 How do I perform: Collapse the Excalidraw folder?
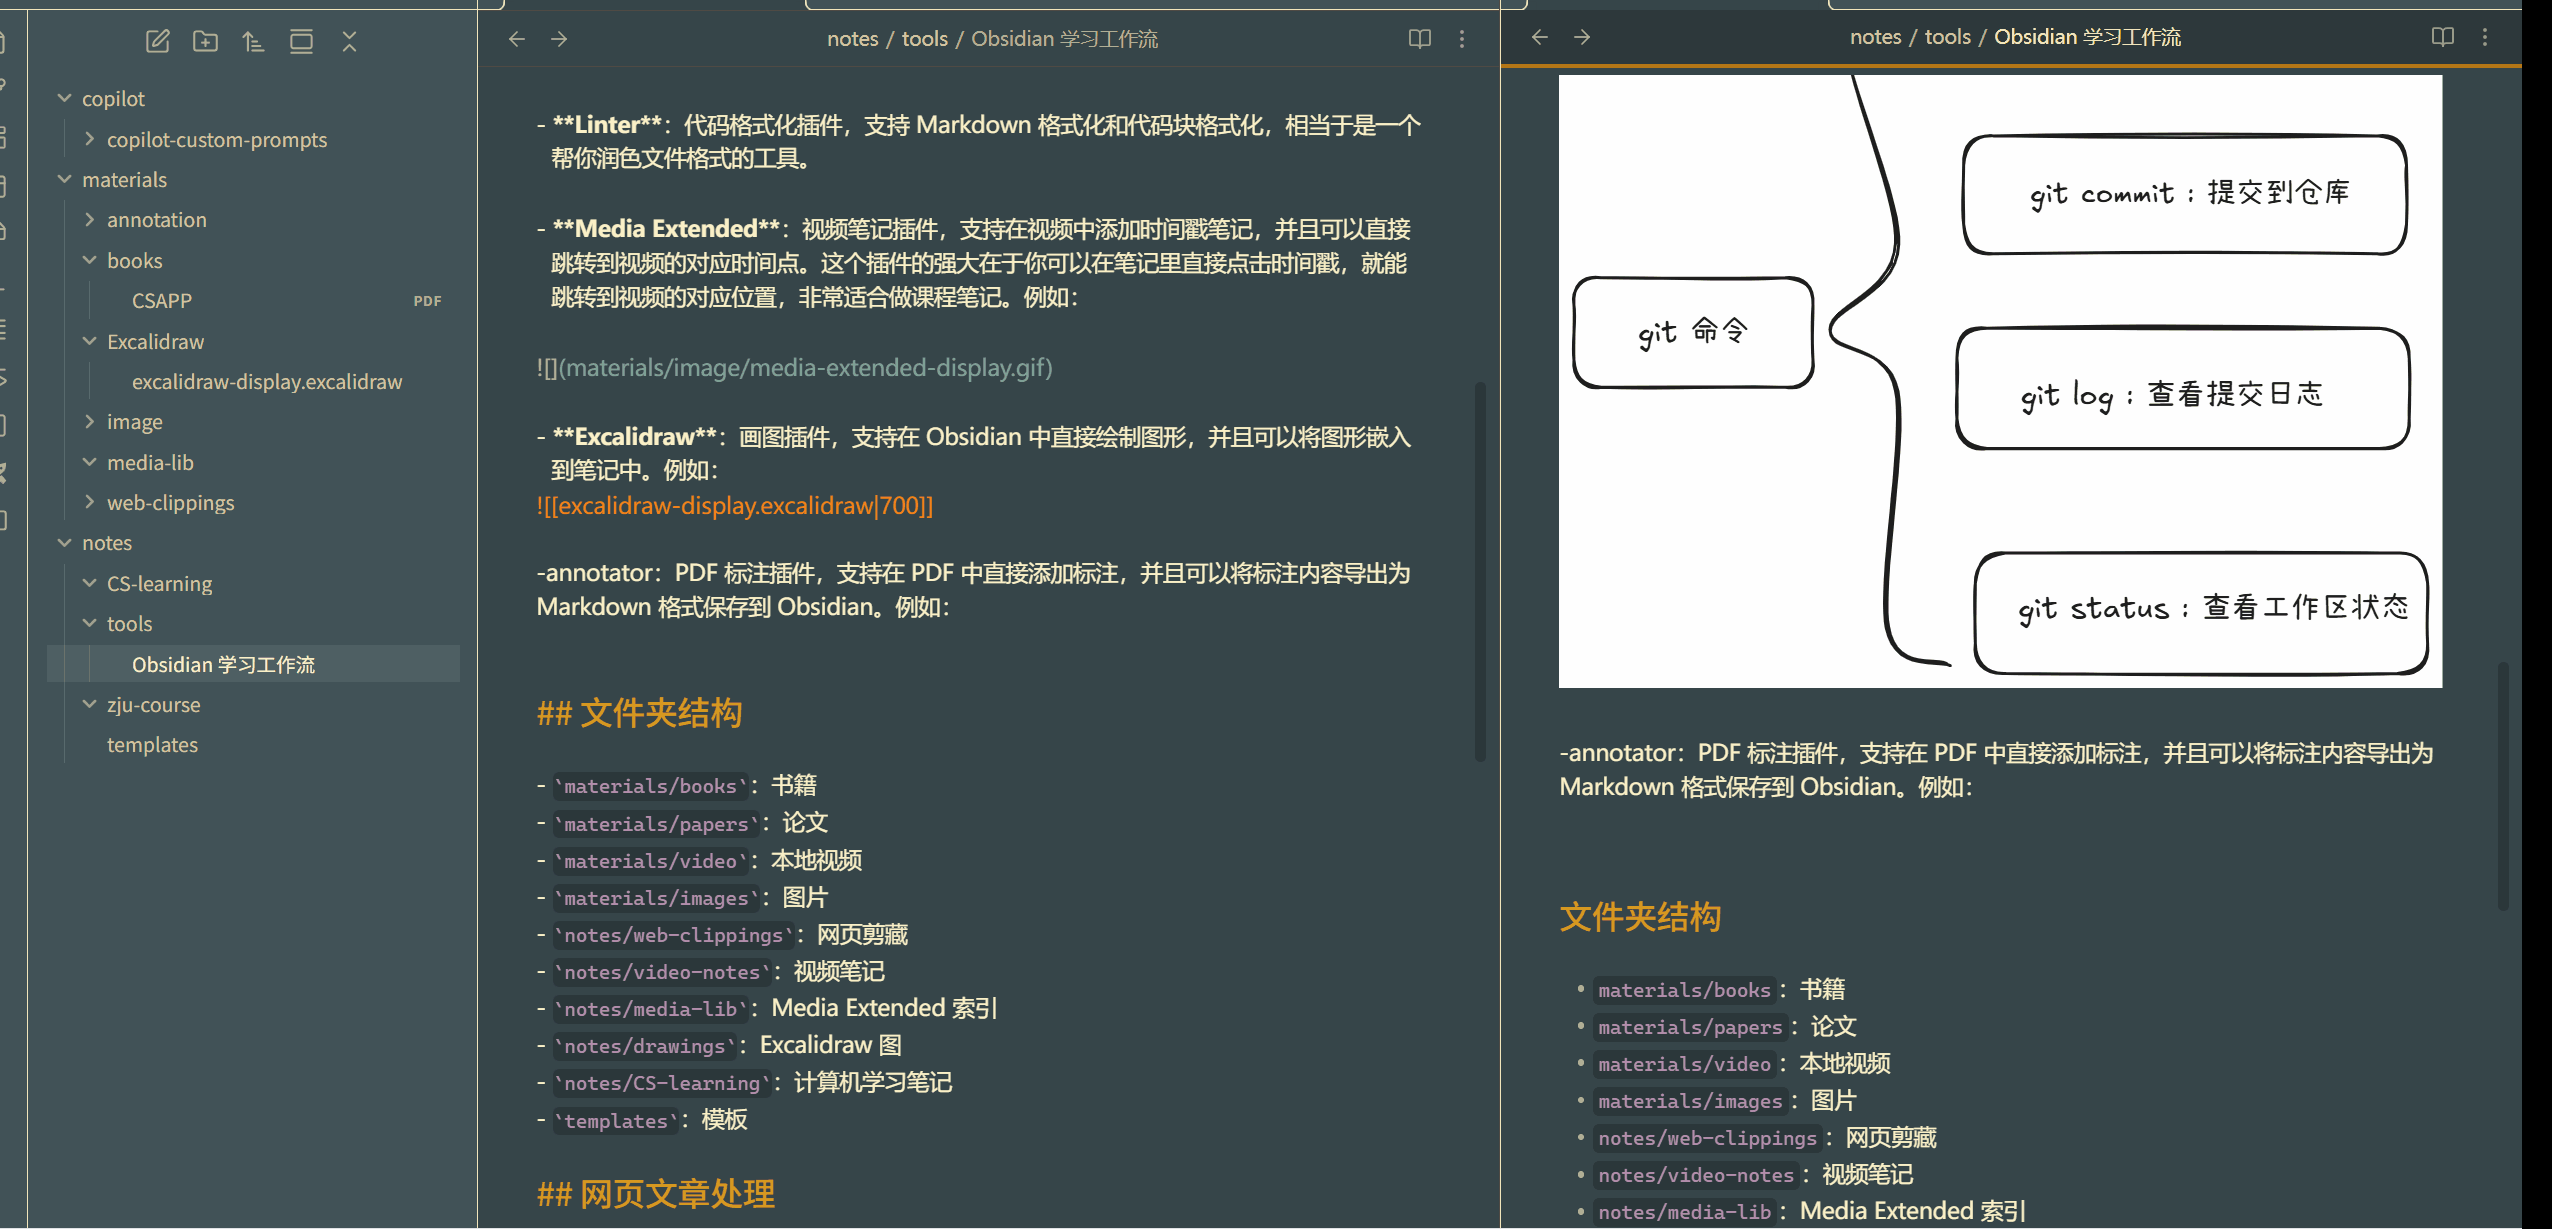[x=90, y=341]
